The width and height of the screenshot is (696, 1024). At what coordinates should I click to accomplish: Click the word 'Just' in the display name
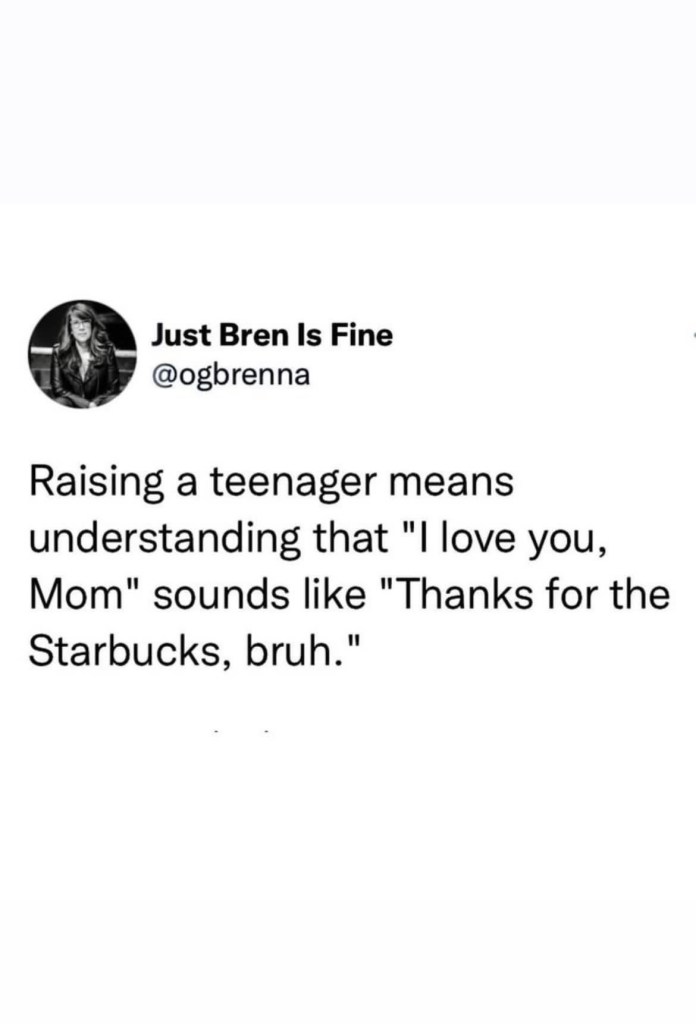pos(181,336)
